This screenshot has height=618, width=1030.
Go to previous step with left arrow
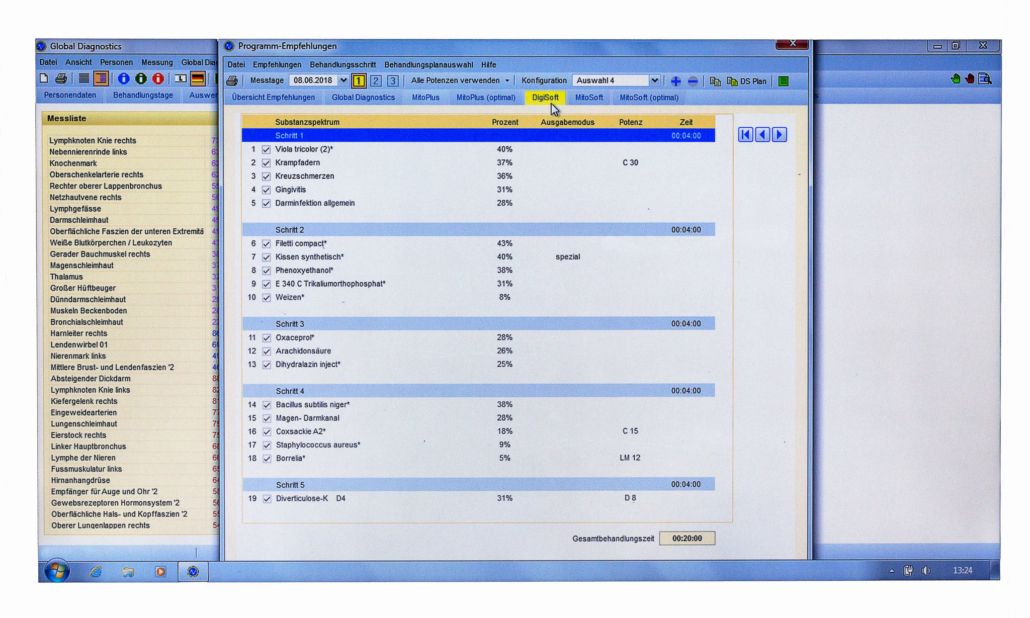[x=763, y=135]
